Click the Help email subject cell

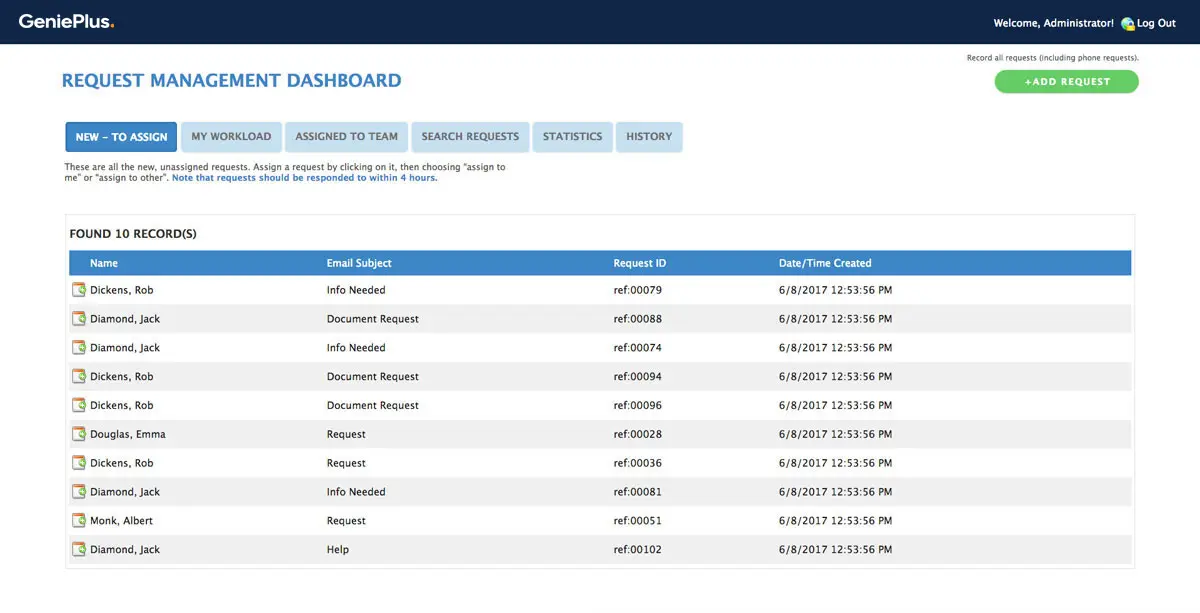[338, 550]
